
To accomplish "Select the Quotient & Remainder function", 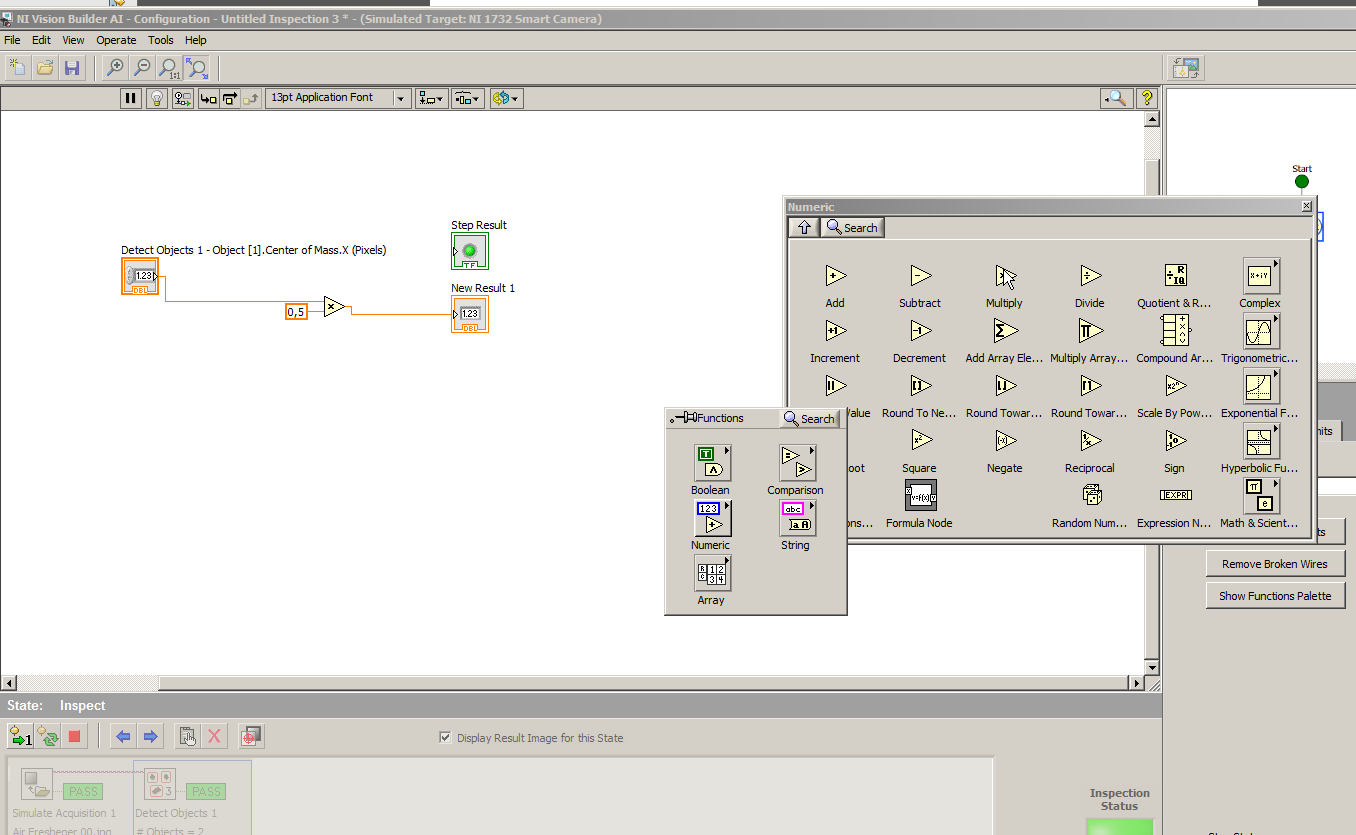I will click(1175, 276).
